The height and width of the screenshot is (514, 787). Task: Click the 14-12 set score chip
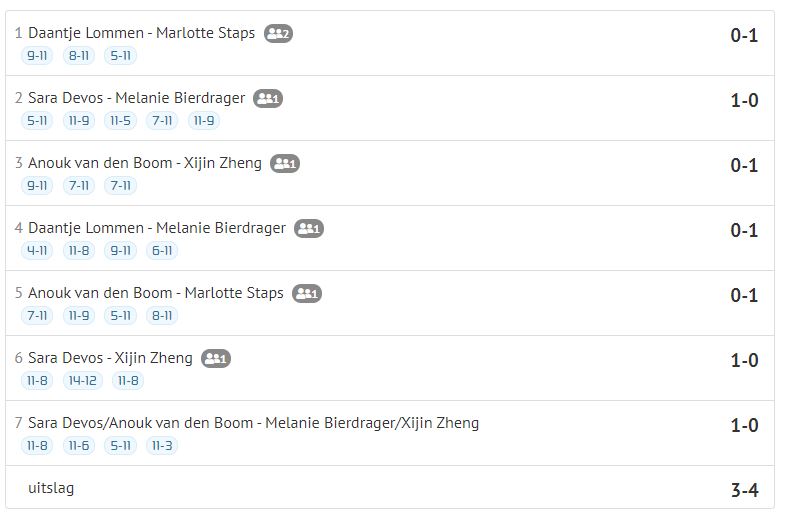[82, 381]
